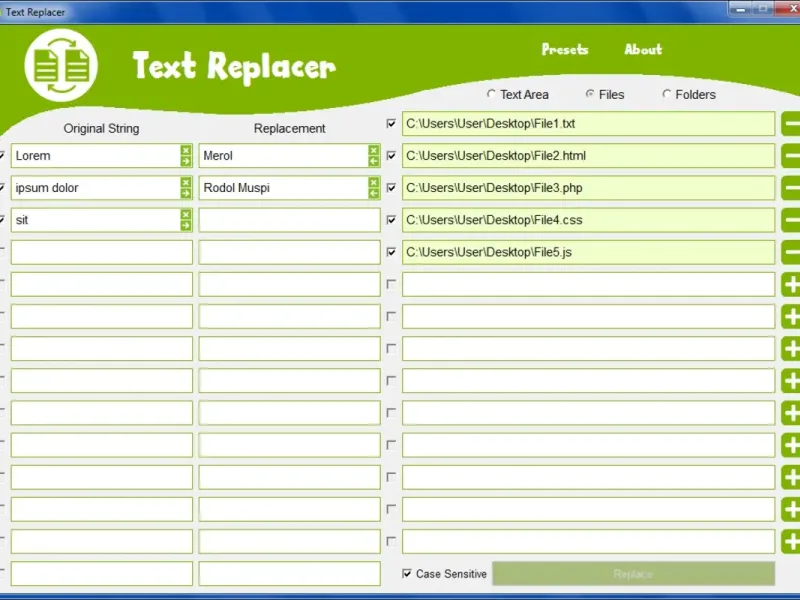
Task: Toggle the Case Sensitive checkbox
Action: tap(407, 573)
